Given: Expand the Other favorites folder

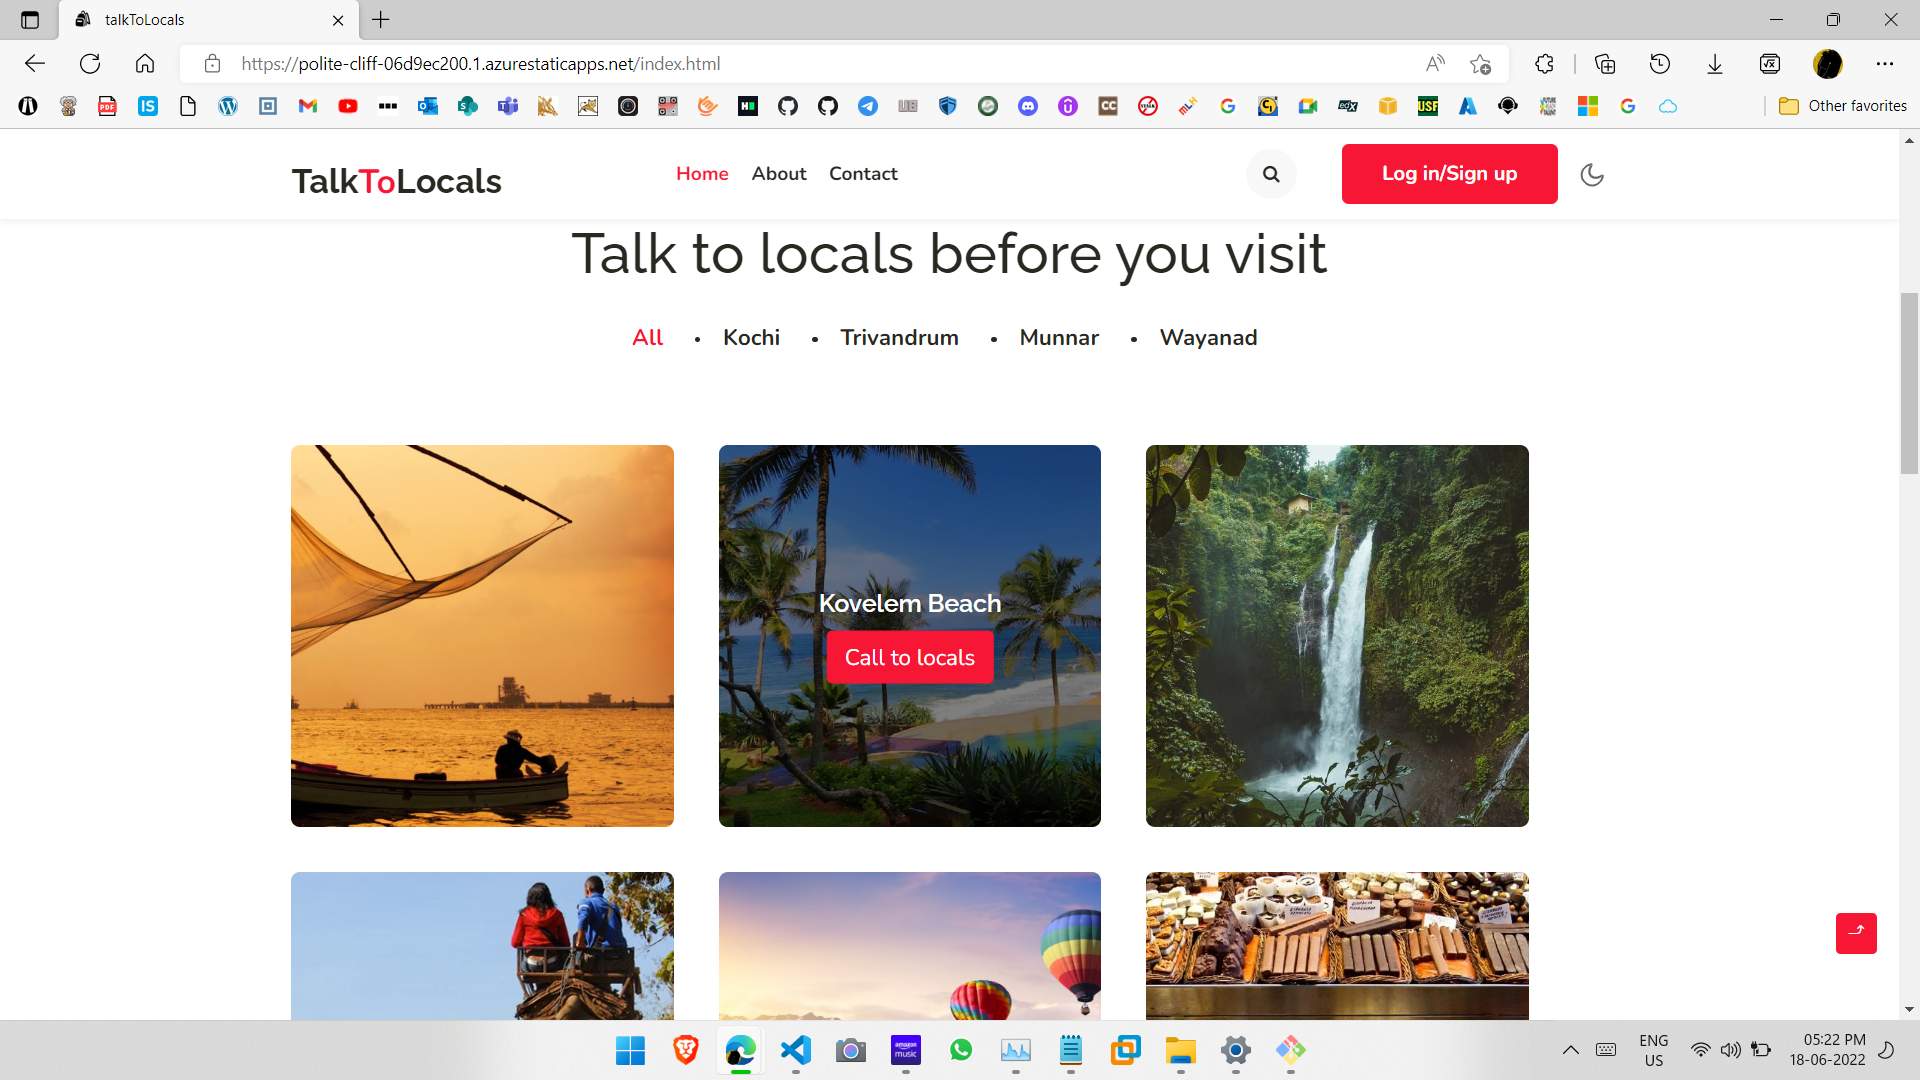Looking at the screenshot, I should [1842, 106].
